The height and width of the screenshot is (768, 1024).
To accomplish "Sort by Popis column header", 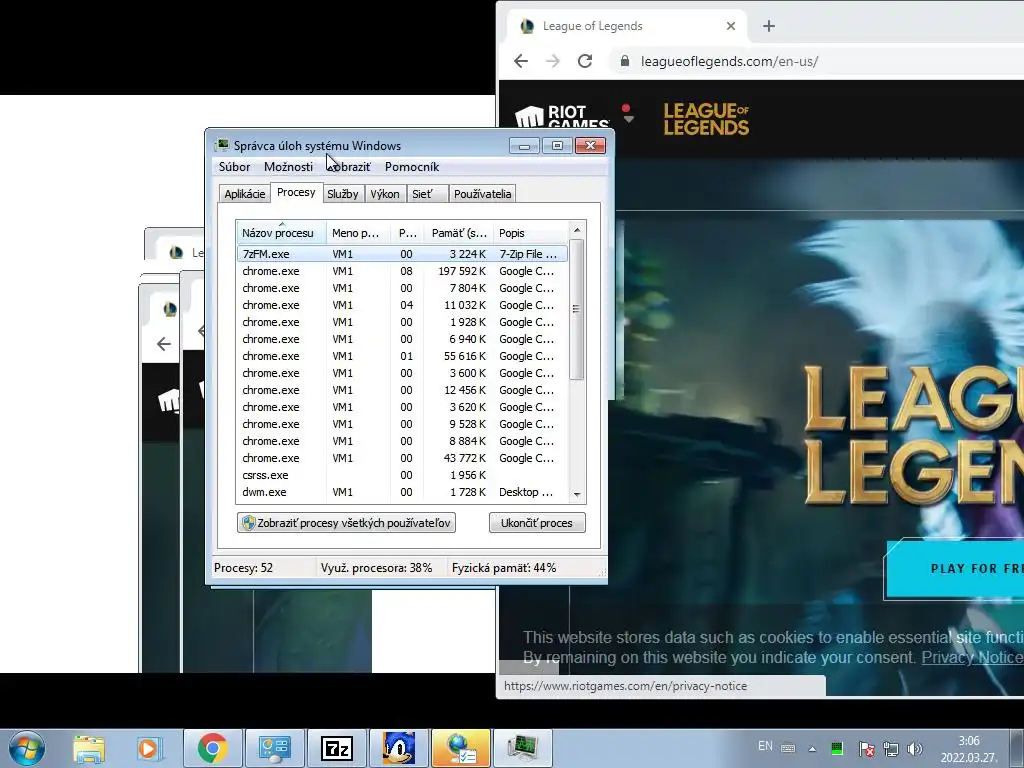I will (x=531, y=233).
